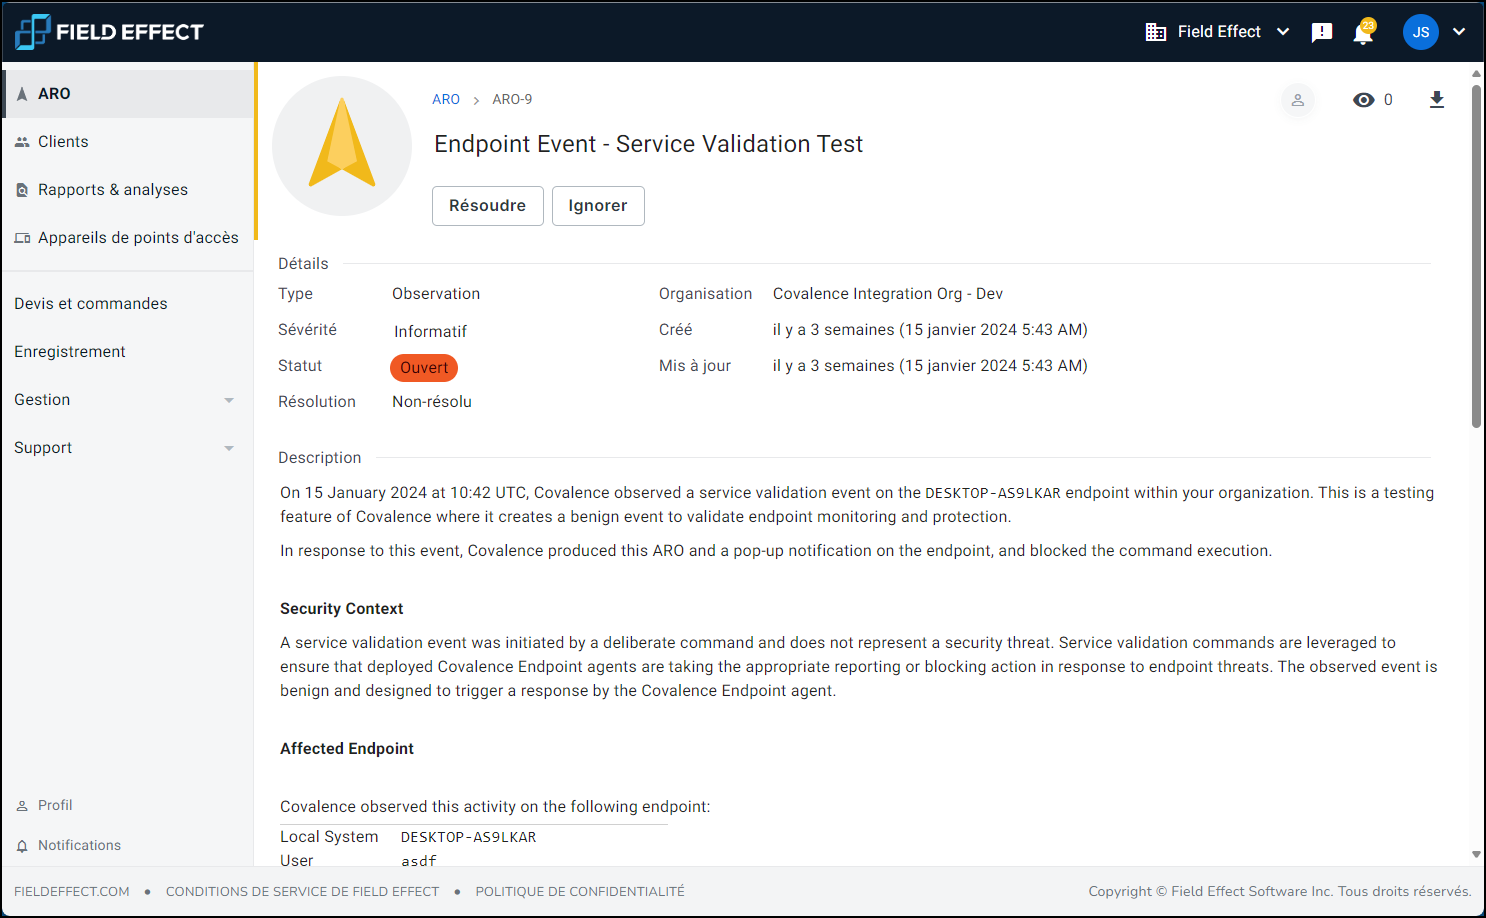Click the Profil person icon

pyautogui.click(x=22, y=806)
